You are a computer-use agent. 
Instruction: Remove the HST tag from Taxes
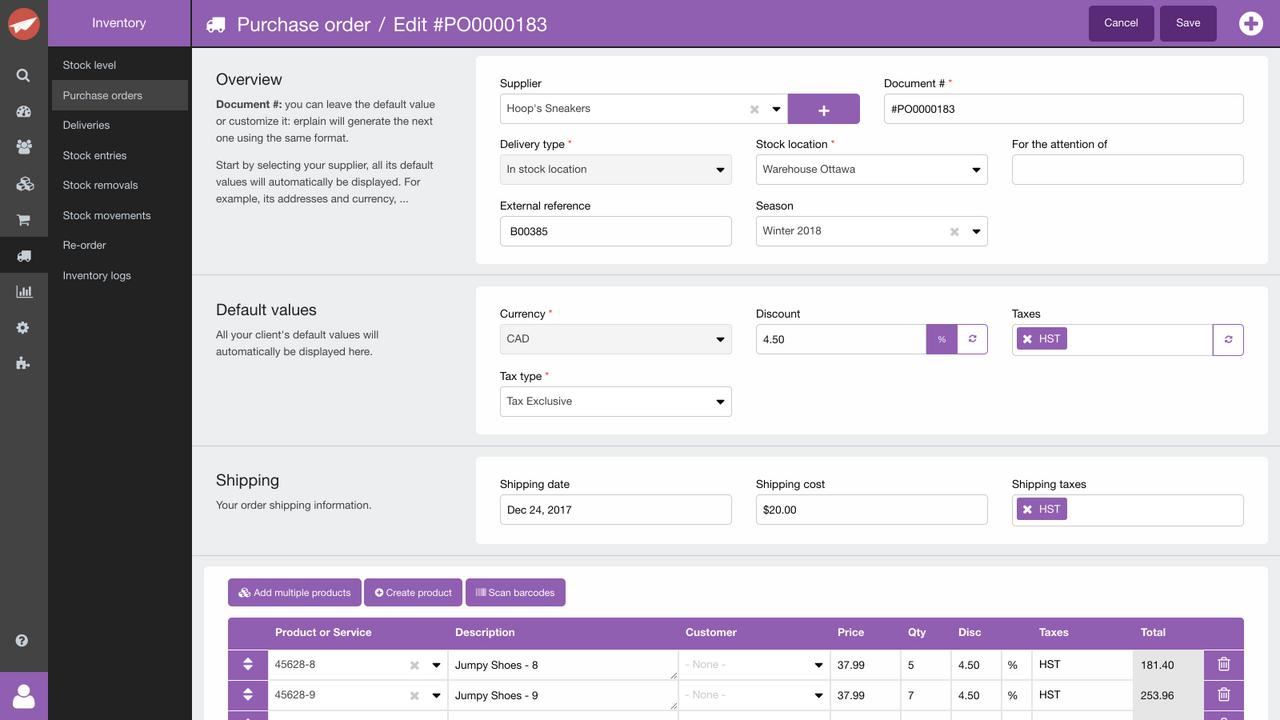(1027, 339)
